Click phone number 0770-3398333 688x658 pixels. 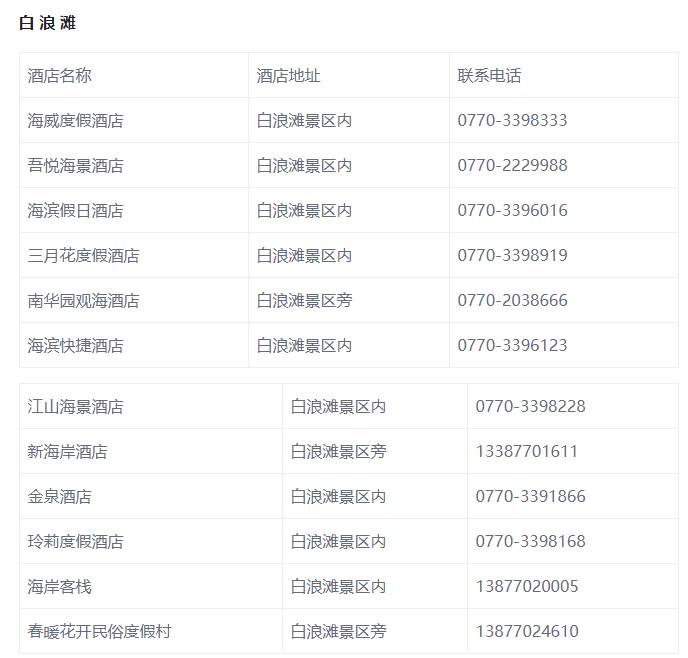pyautogui.click(x=512, y=121)
